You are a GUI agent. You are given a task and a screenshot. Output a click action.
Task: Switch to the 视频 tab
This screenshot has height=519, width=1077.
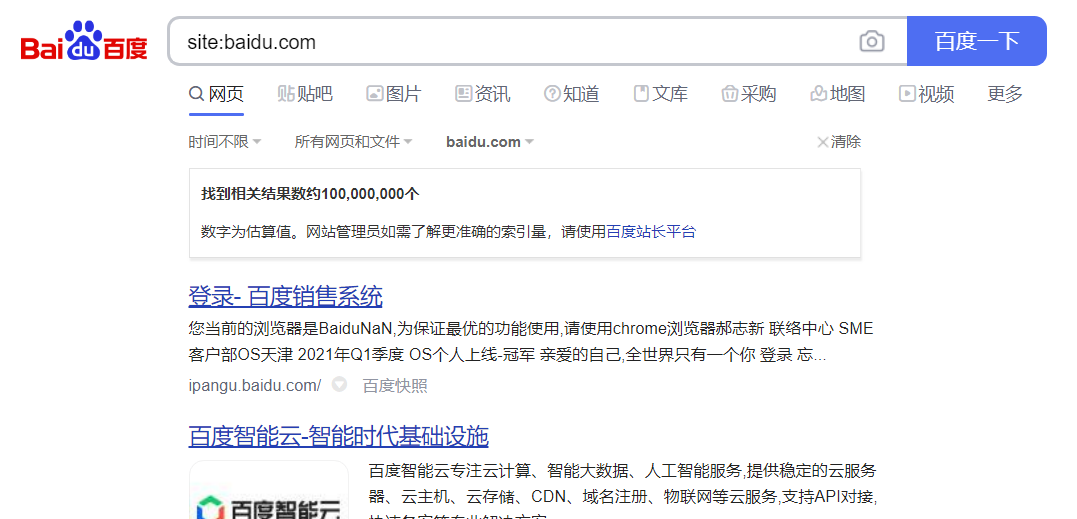[x=927, y=93]
